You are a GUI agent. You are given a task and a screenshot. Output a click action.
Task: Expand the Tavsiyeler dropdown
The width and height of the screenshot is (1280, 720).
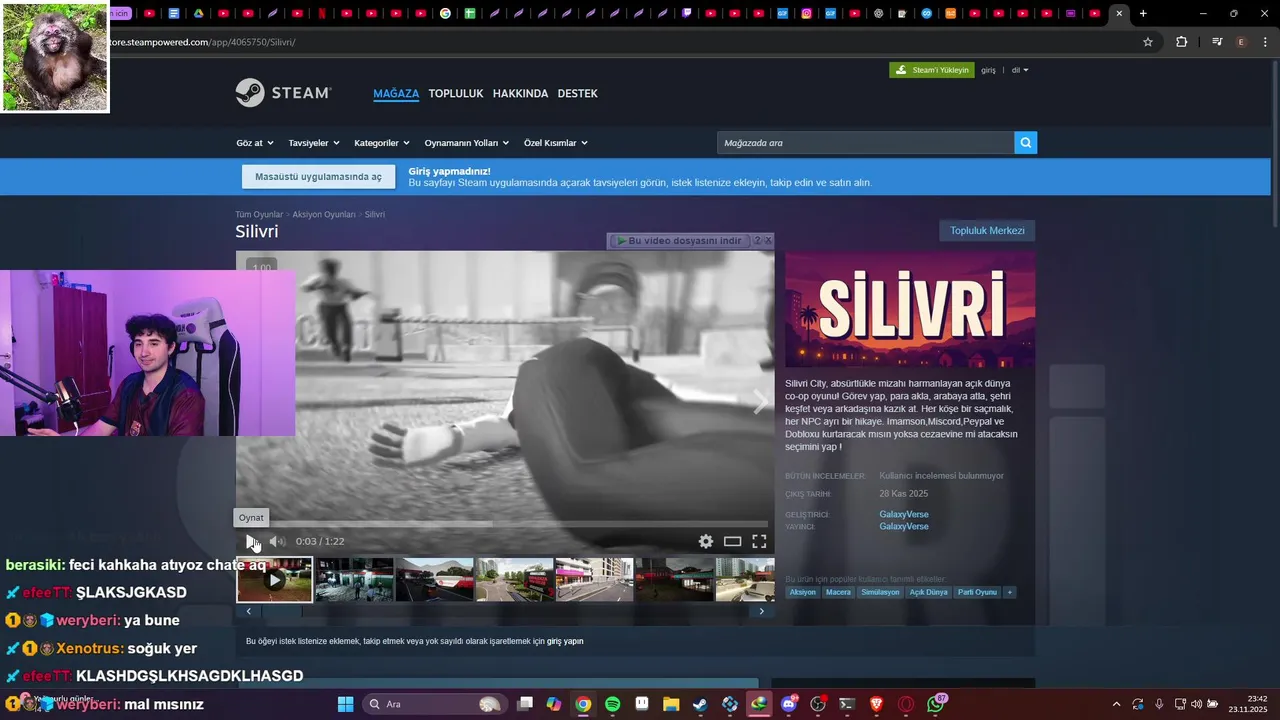[x=314, y=143]
